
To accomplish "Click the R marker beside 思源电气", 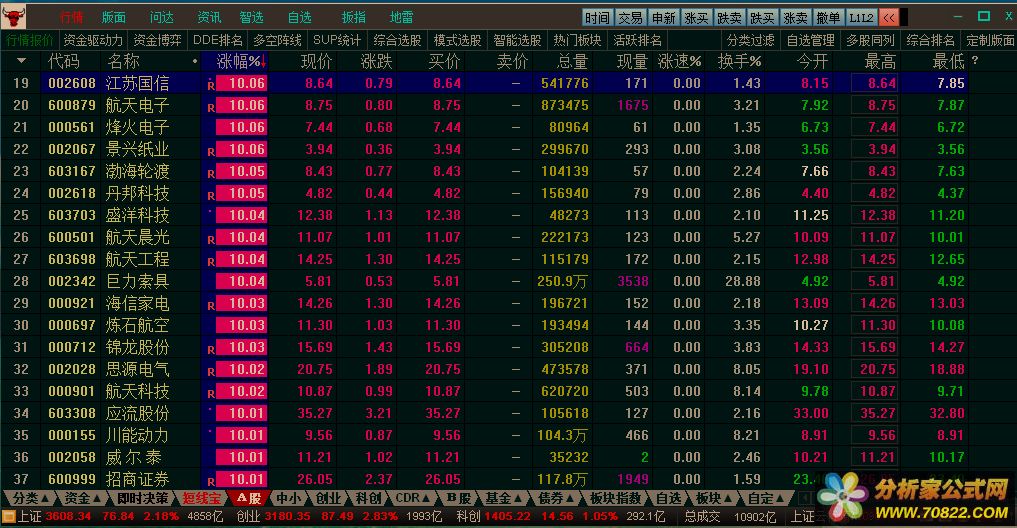I will click(x=211, y=372).
